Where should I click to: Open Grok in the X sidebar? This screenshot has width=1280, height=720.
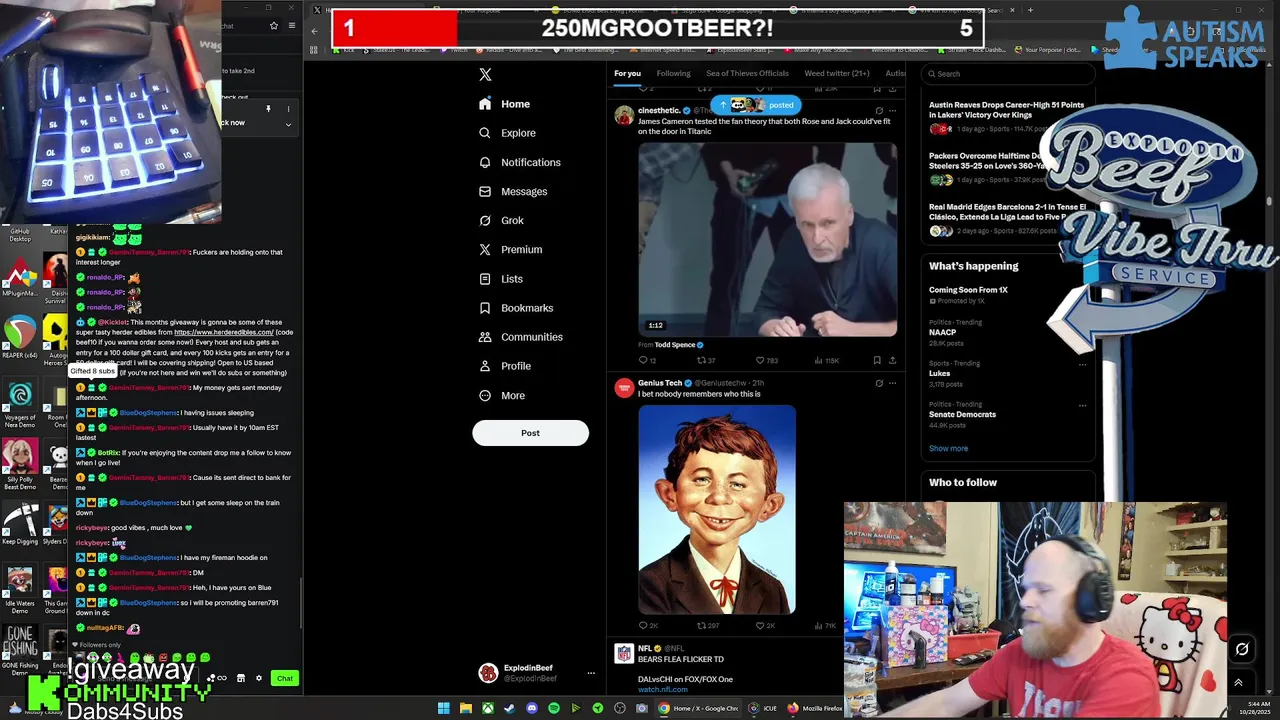pyautogui.click(x=501, y=220)
